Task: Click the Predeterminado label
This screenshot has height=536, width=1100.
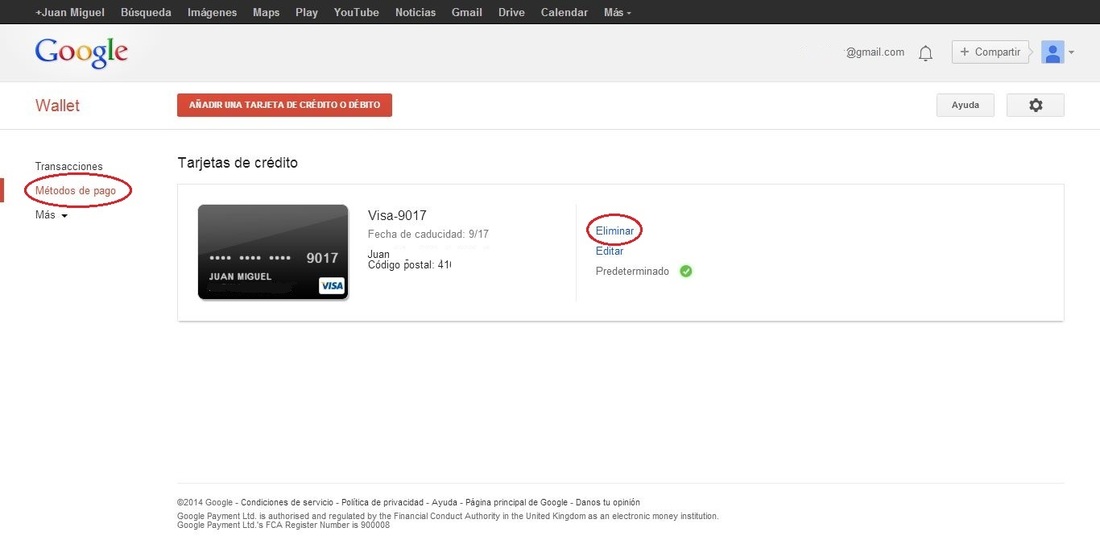Action: [x=632, y=272]
